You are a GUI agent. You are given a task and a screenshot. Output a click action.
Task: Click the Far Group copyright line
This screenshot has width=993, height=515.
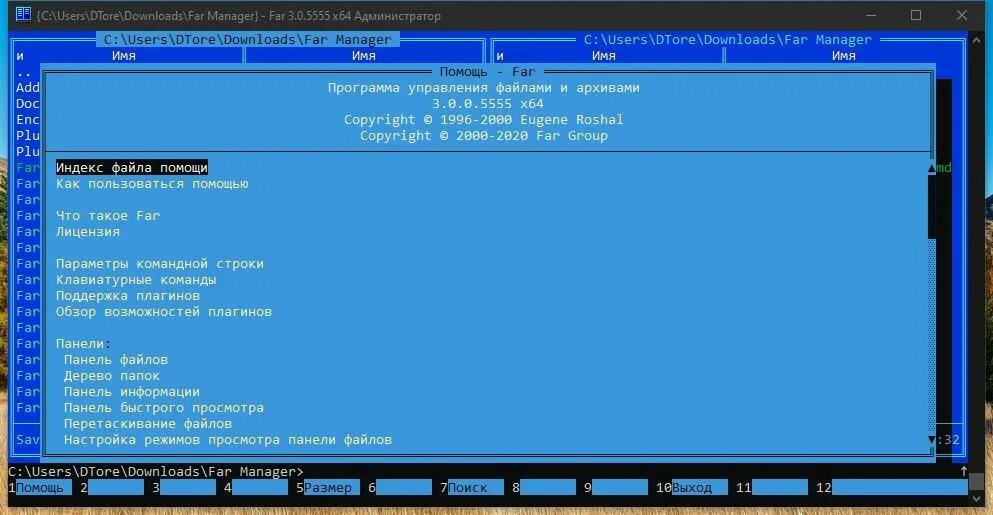click(x=484, y=136)
